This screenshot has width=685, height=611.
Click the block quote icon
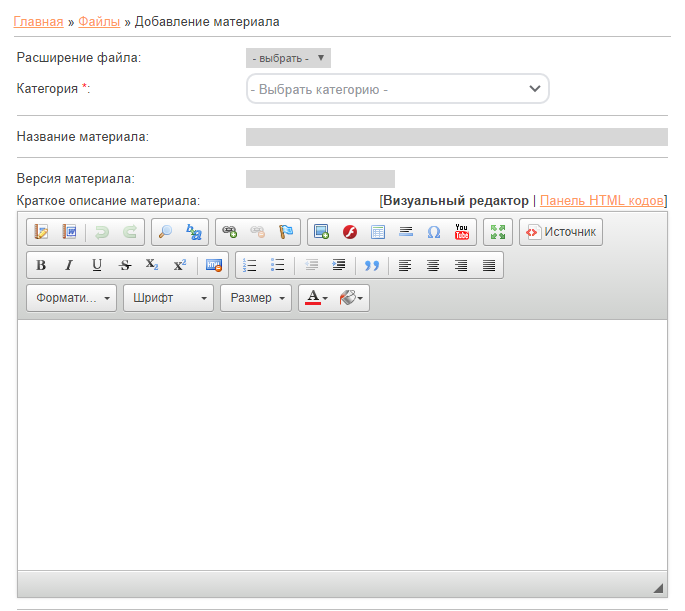[372, 265]
